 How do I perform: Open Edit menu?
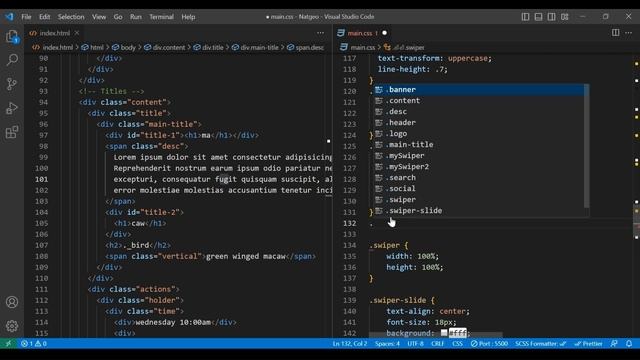pos(44,17)
